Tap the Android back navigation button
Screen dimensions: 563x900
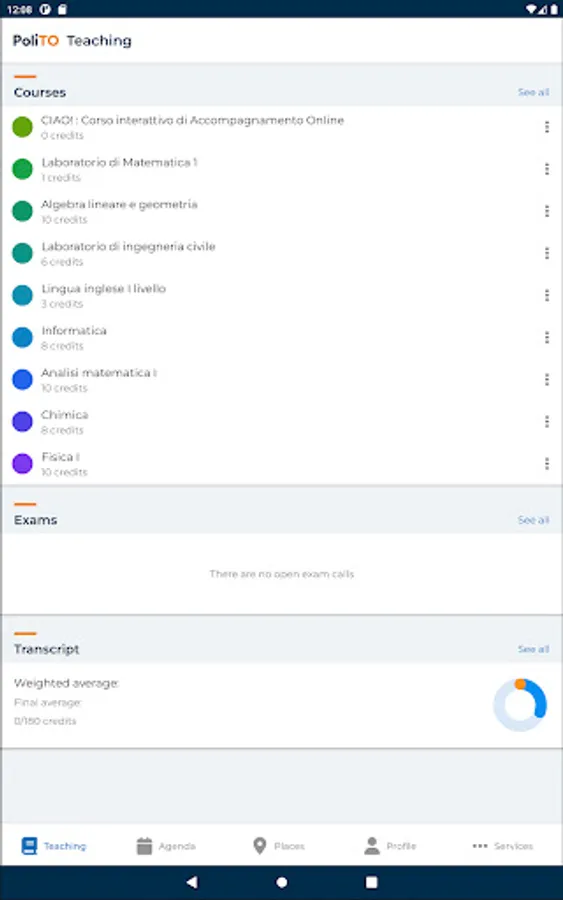(x=192, y=882)
